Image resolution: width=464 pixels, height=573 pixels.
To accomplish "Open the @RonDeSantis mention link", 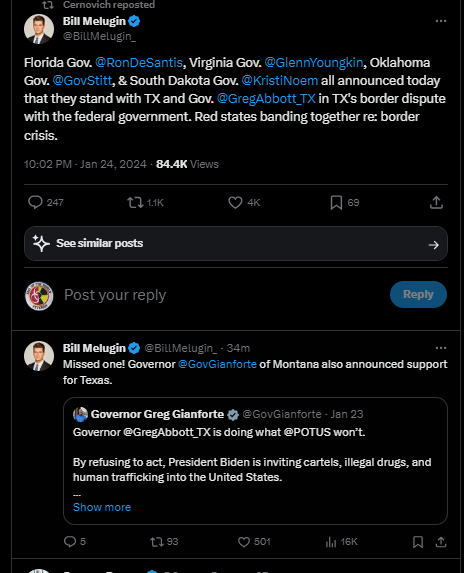I will pos(139,62).
